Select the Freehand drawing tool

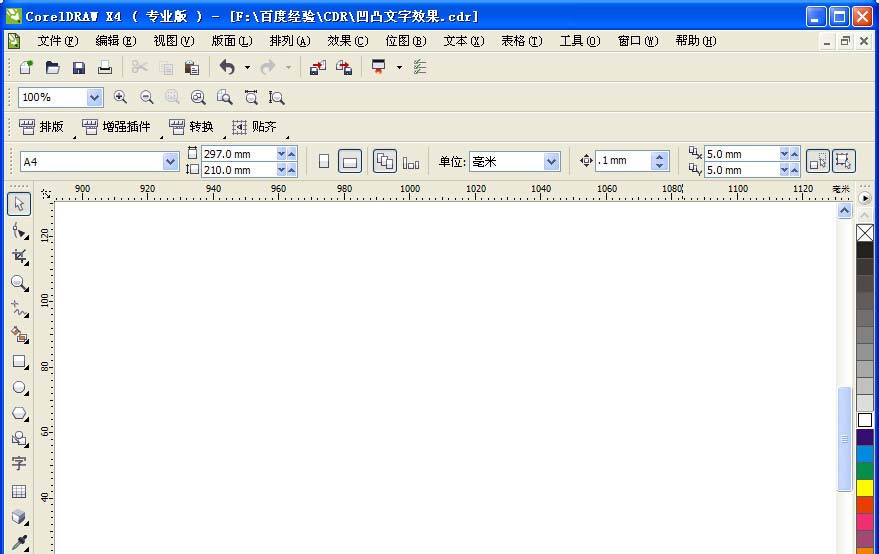[x=19, y=308]
